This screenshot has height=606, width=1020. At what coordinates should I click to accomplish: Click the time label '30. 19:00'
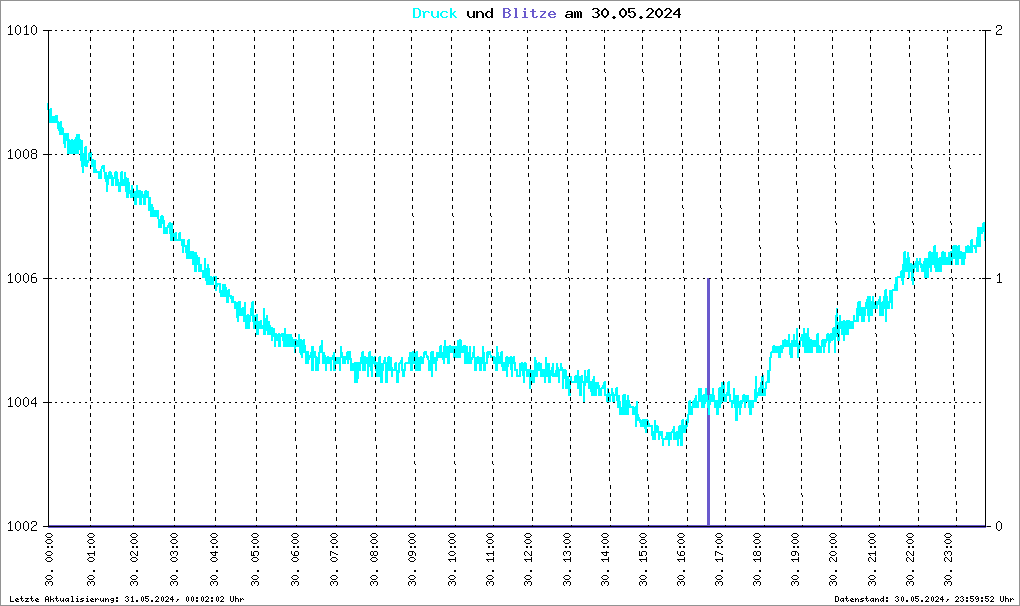[795, 560]
